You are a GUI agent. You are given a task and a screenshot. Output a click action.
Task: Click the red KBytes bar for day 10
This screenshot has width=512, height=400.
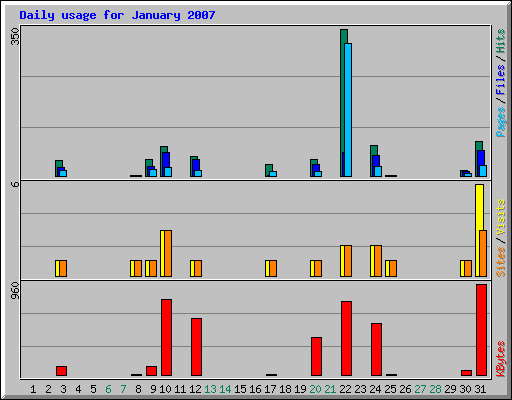(166, 337)
